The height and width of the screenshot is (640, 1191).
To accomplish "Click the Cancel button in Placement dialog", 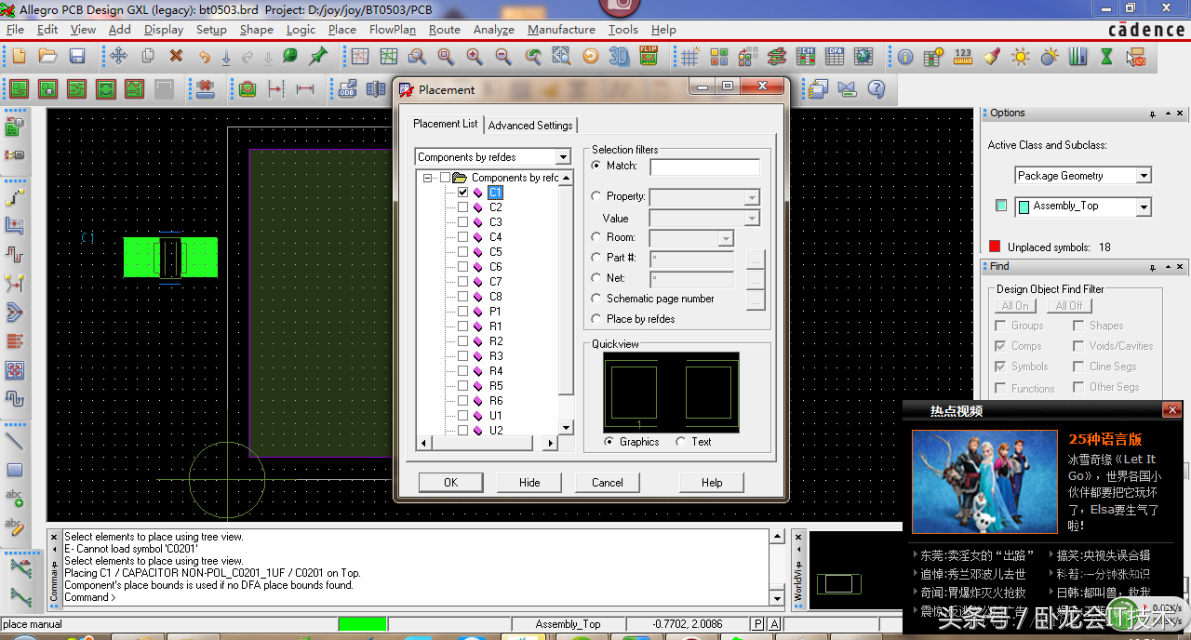I will [607, 483].
